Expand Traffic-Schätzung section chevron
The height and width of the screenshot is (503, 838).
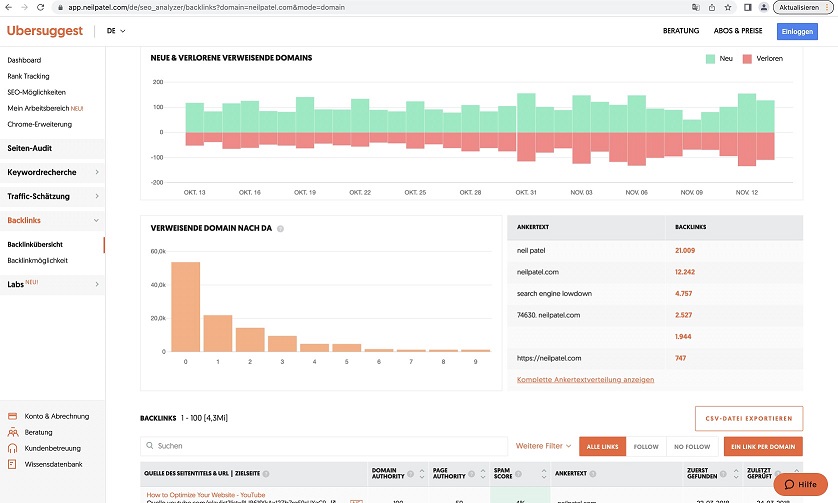click(x=97, y=196)
